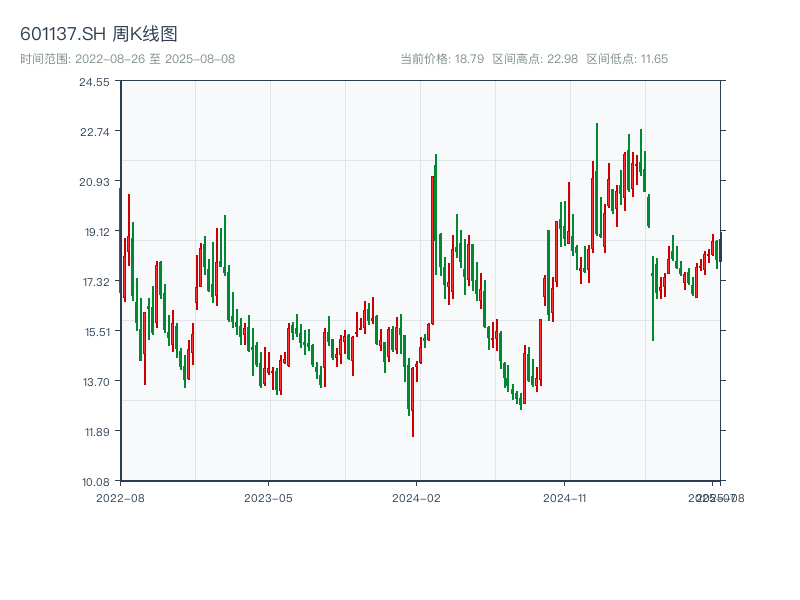Click the lowest red candle near 11.65
800x600 pixels.
(x=413, y=402)
